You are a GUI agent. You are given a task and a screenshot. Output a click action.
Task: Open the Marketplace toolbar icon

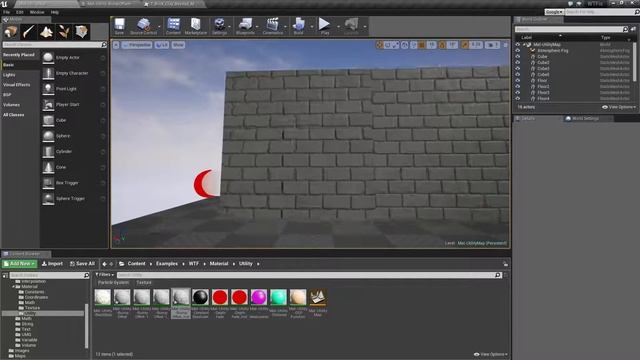pos(196,26)
